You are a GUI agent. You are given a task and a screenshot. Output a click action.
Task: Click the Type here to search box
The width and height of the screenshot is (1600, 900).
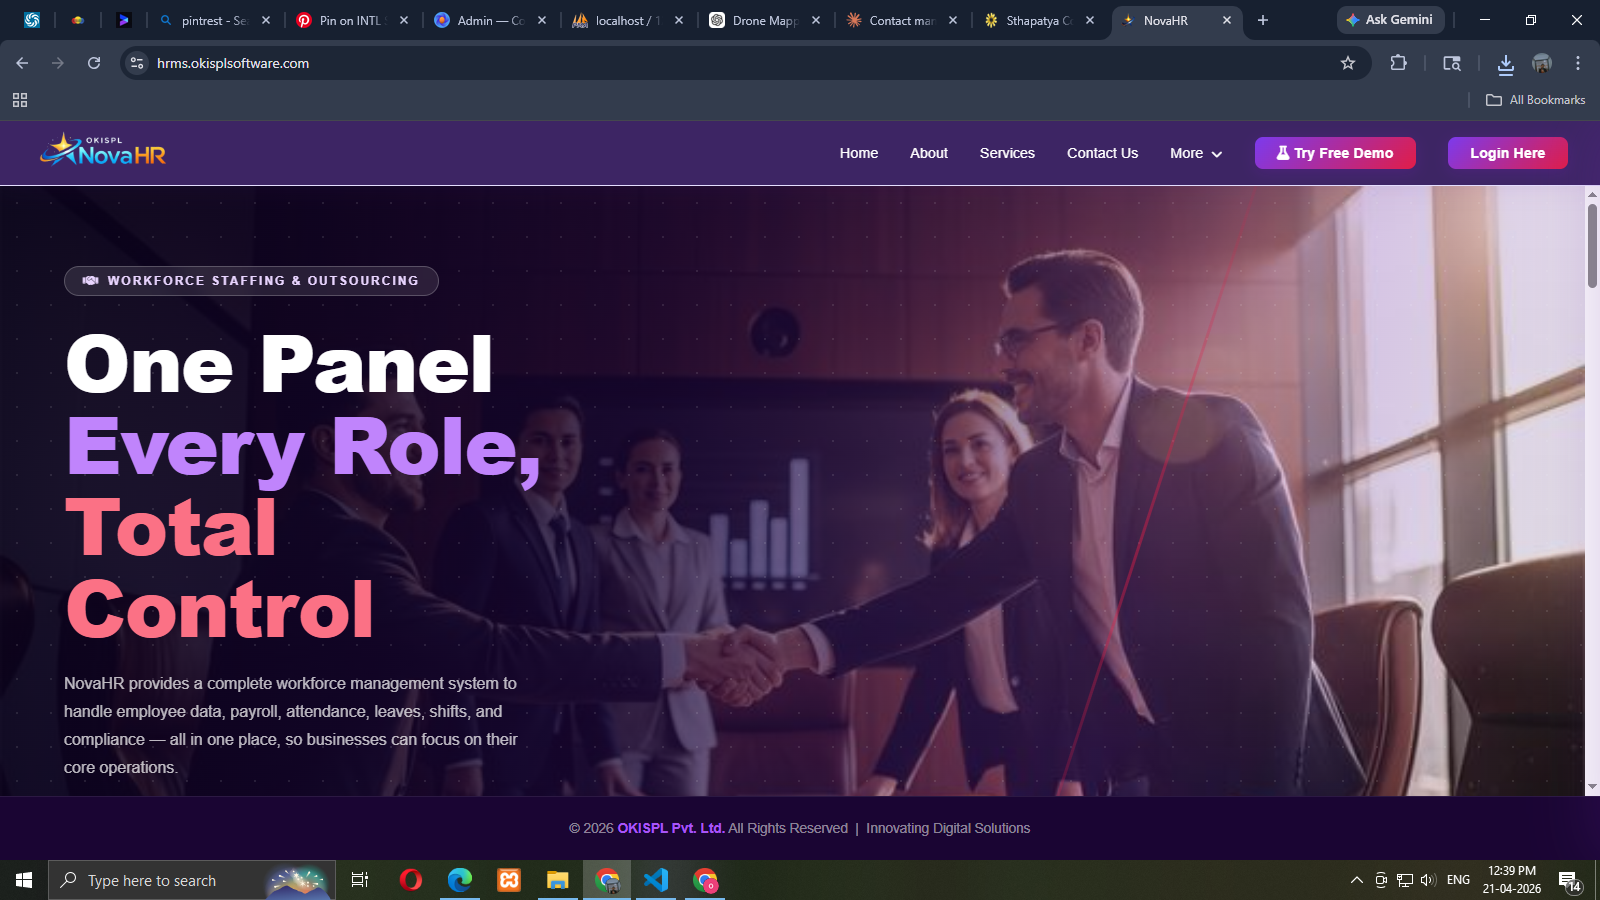(192, 880)
